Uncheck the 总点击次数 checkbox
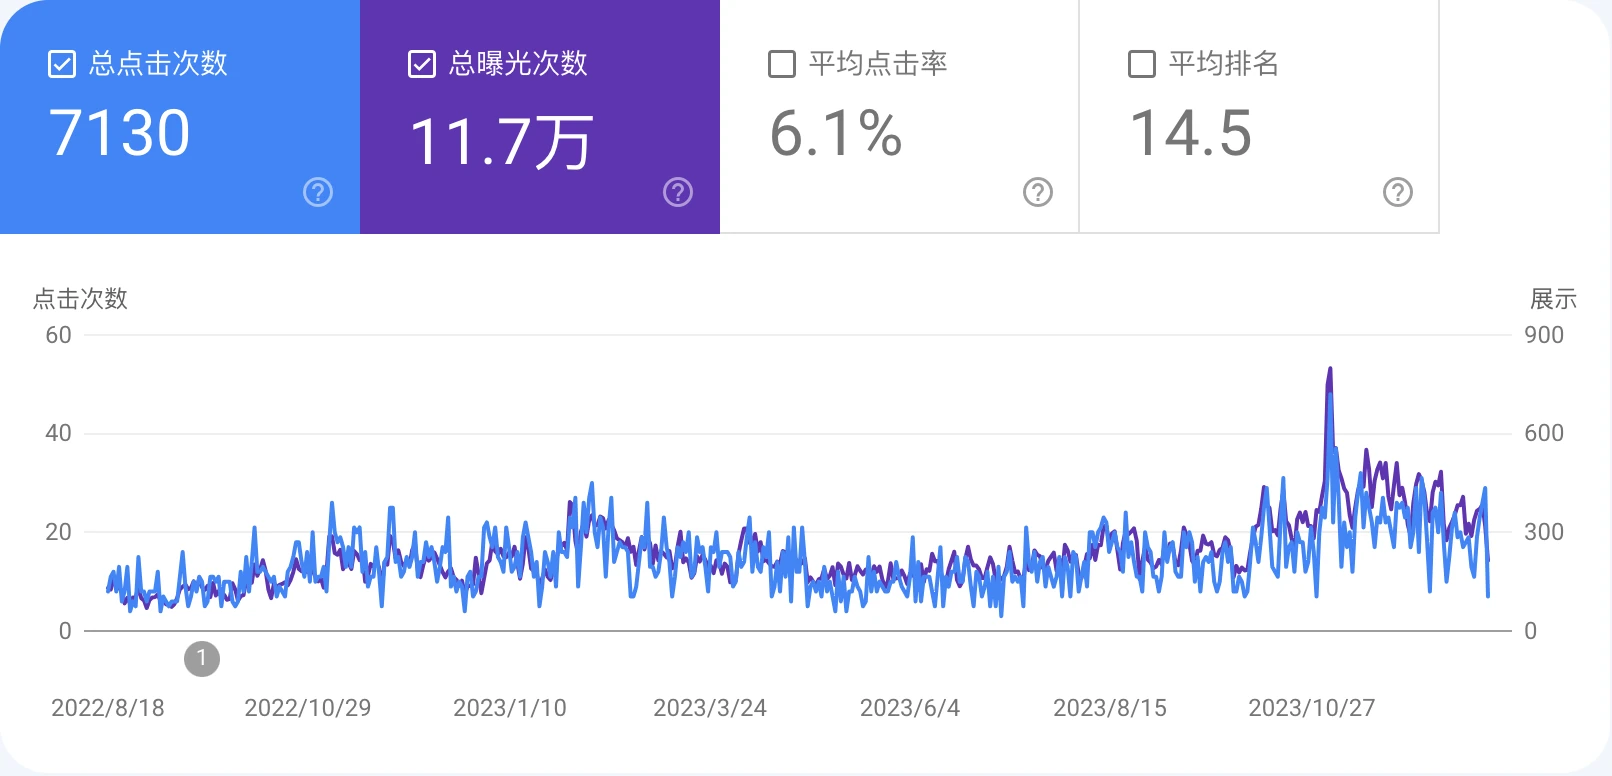Image resolution: width=1612 pixels, height=776 pixels. (x=62, y=64)
